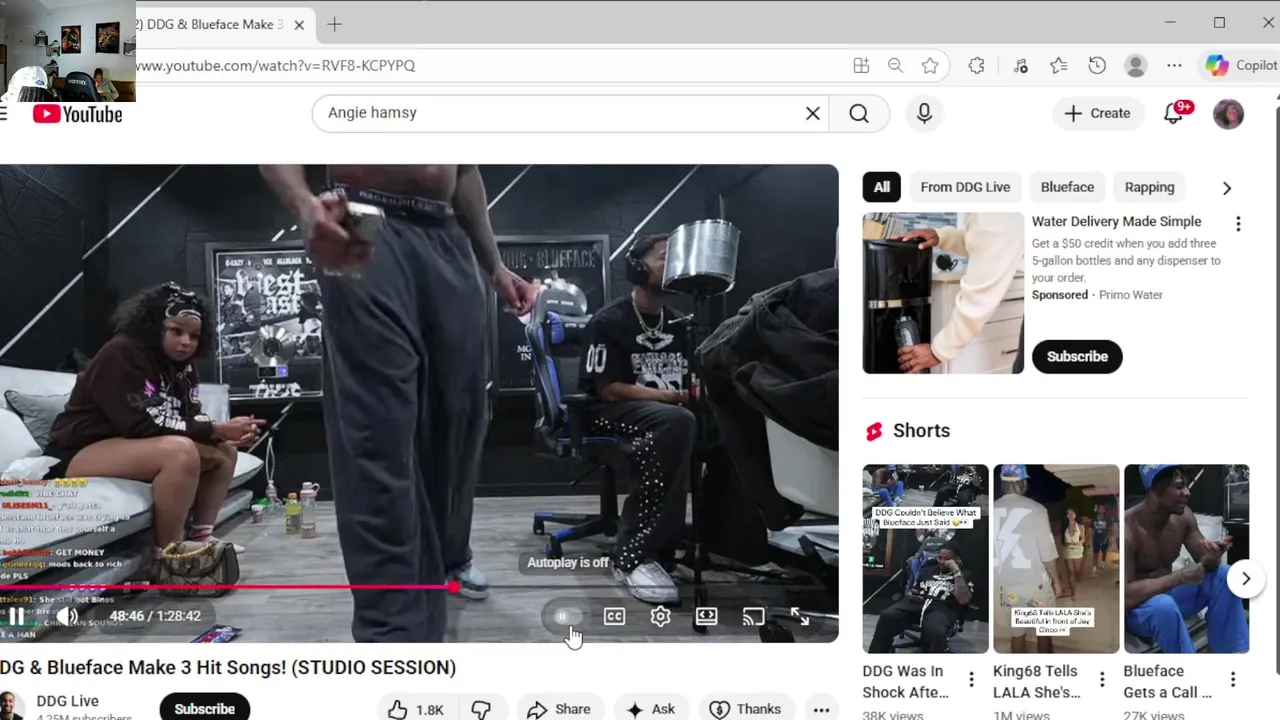Click the video title text

click(228, 667)
